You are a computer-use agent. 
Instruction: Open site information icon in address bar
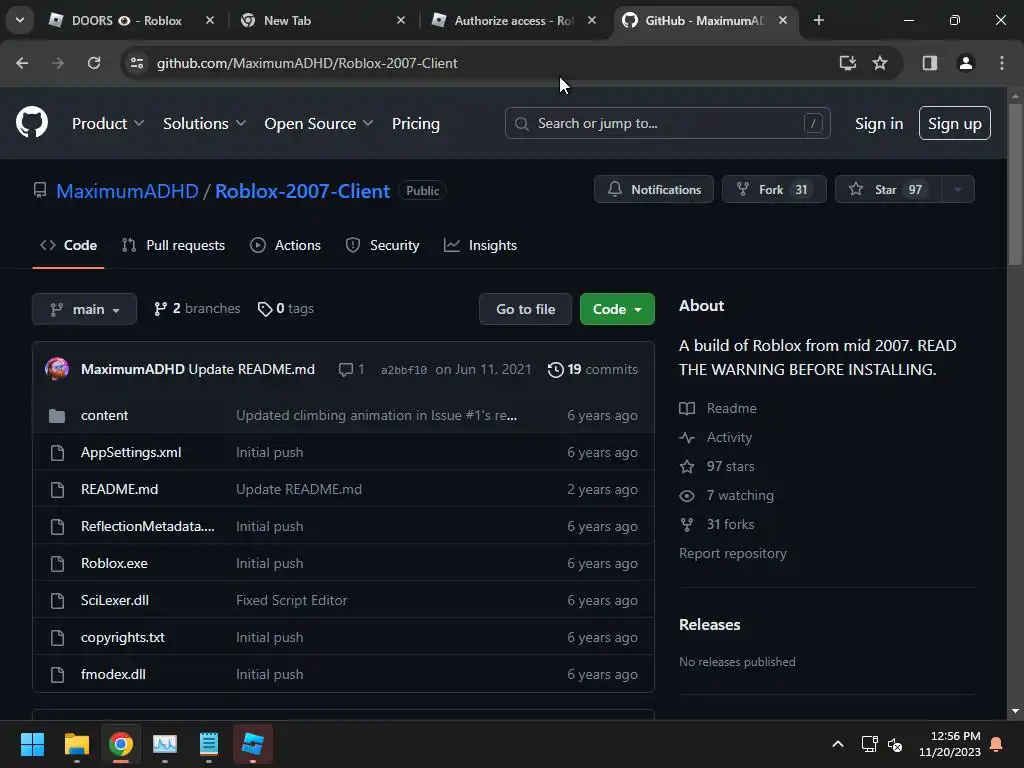[137, 63]
